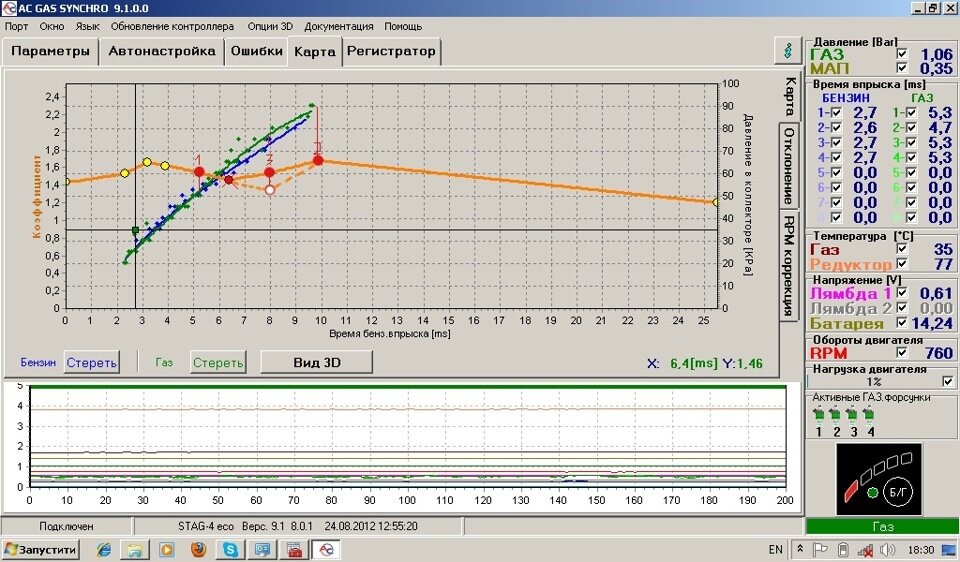Toggle Бензин injector 3 checkbox
Image resolution: width=960 pixels, height=562 pixels.
click(x=836, y=143)
